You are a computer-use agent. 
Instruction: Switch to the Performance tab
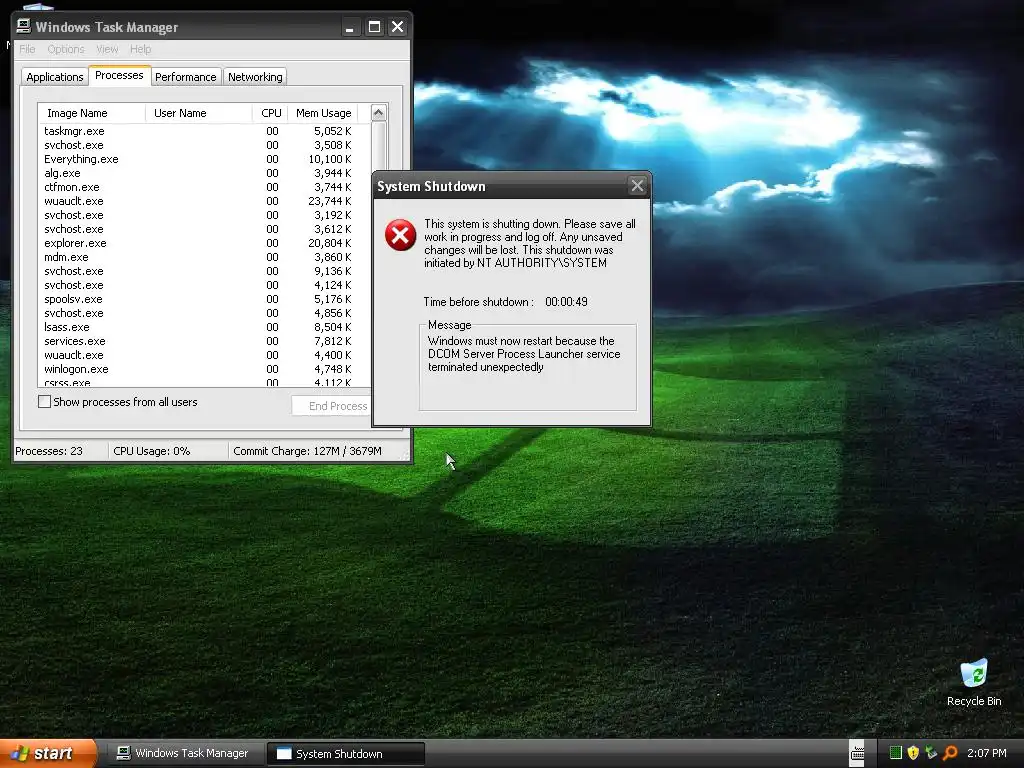click(185, 76)
